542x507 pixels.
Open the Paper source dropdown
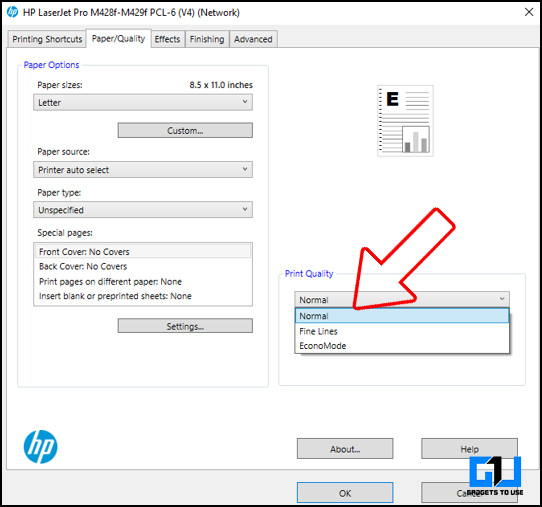[x=143, y=169]
